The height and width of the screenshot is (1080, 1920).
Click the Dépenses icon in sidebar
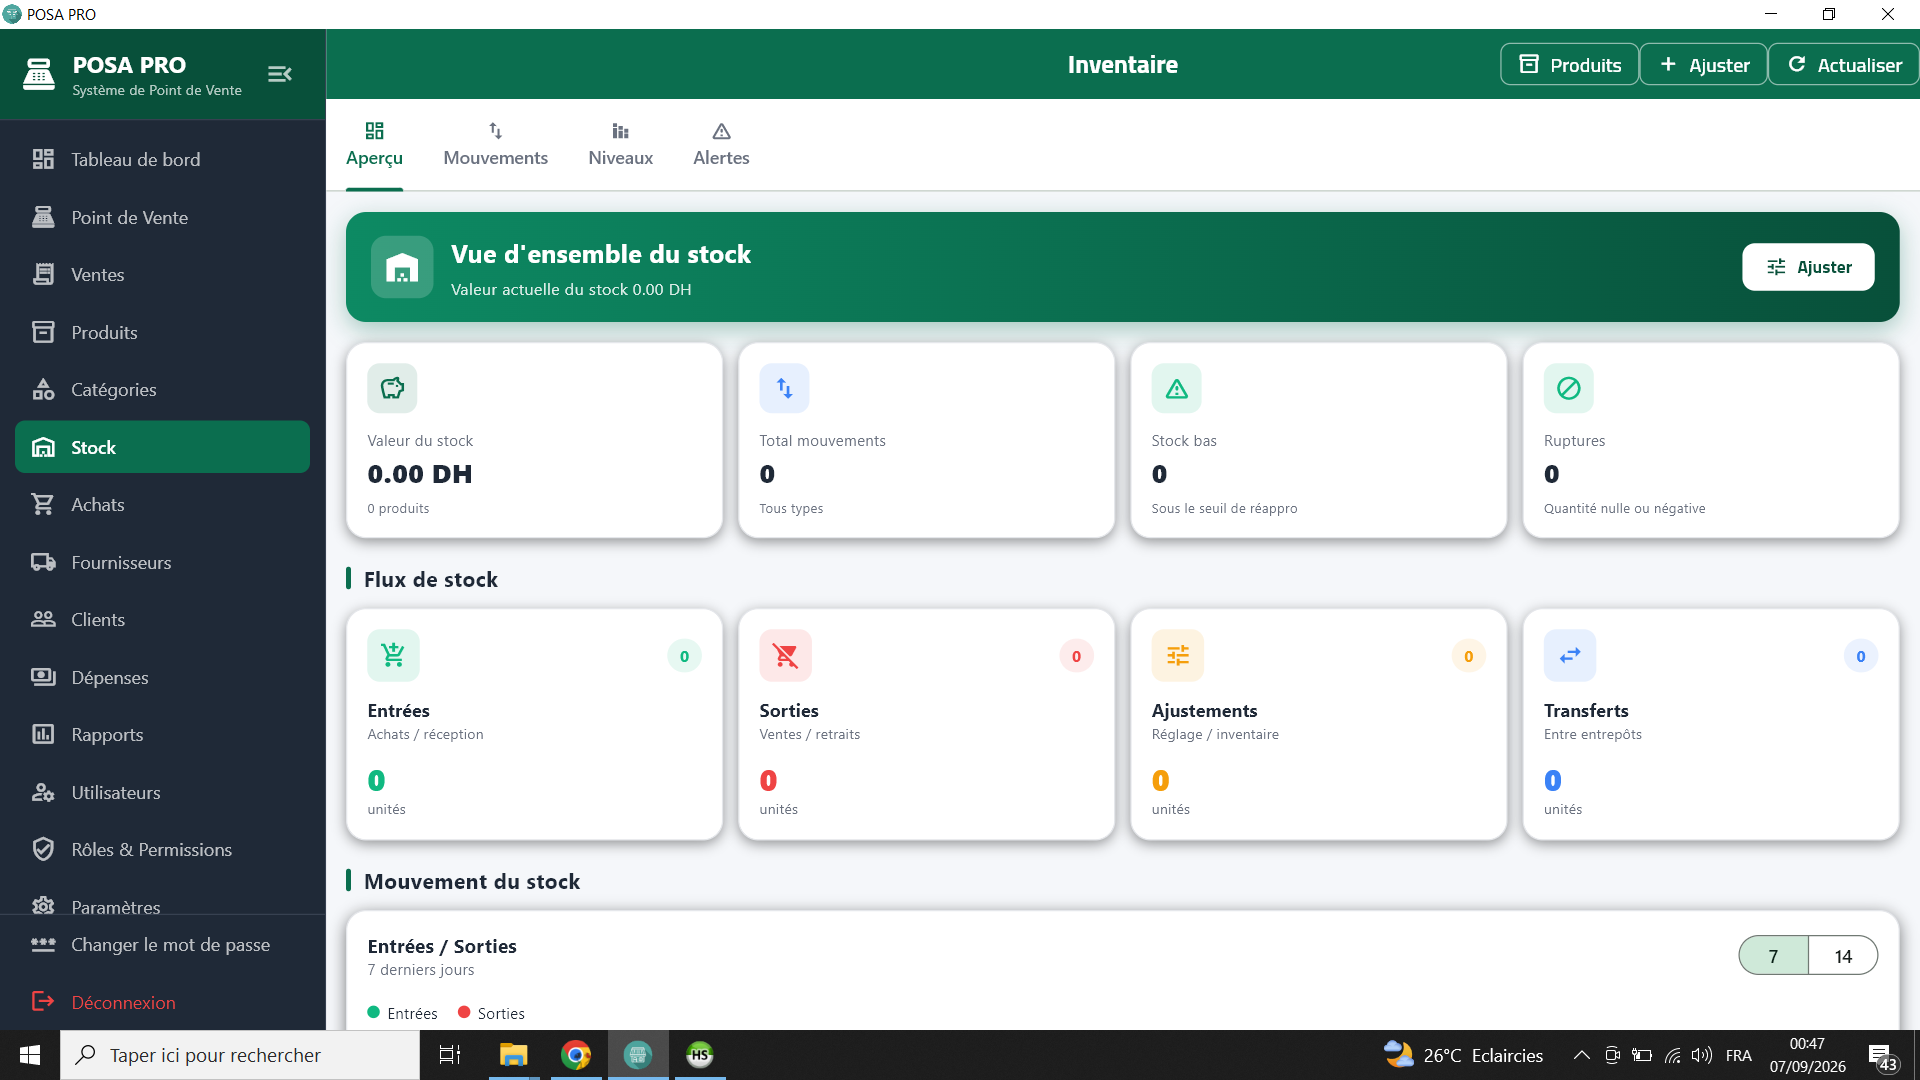[x=43, y=677]
